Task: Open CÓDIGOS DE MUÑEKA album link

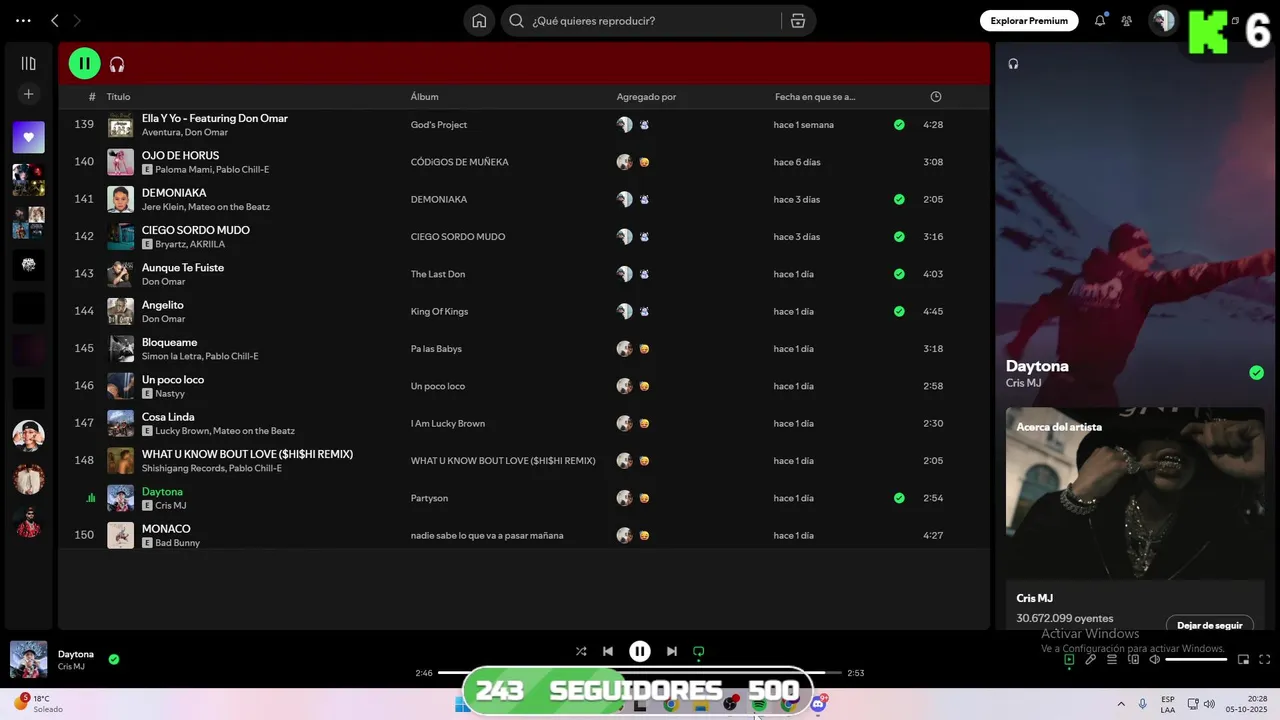Action: pos(459,162)
